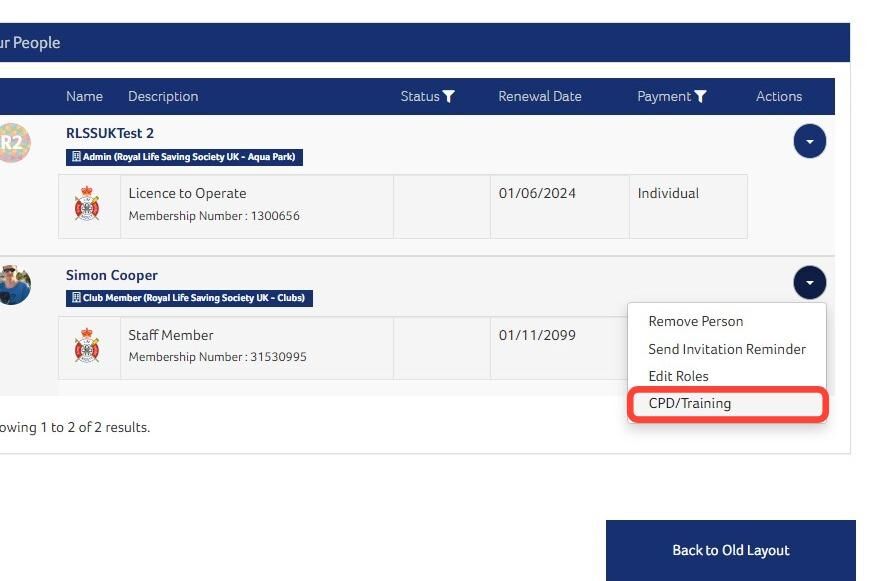Open the RLSSUKTest 2 name

(110, 134)
